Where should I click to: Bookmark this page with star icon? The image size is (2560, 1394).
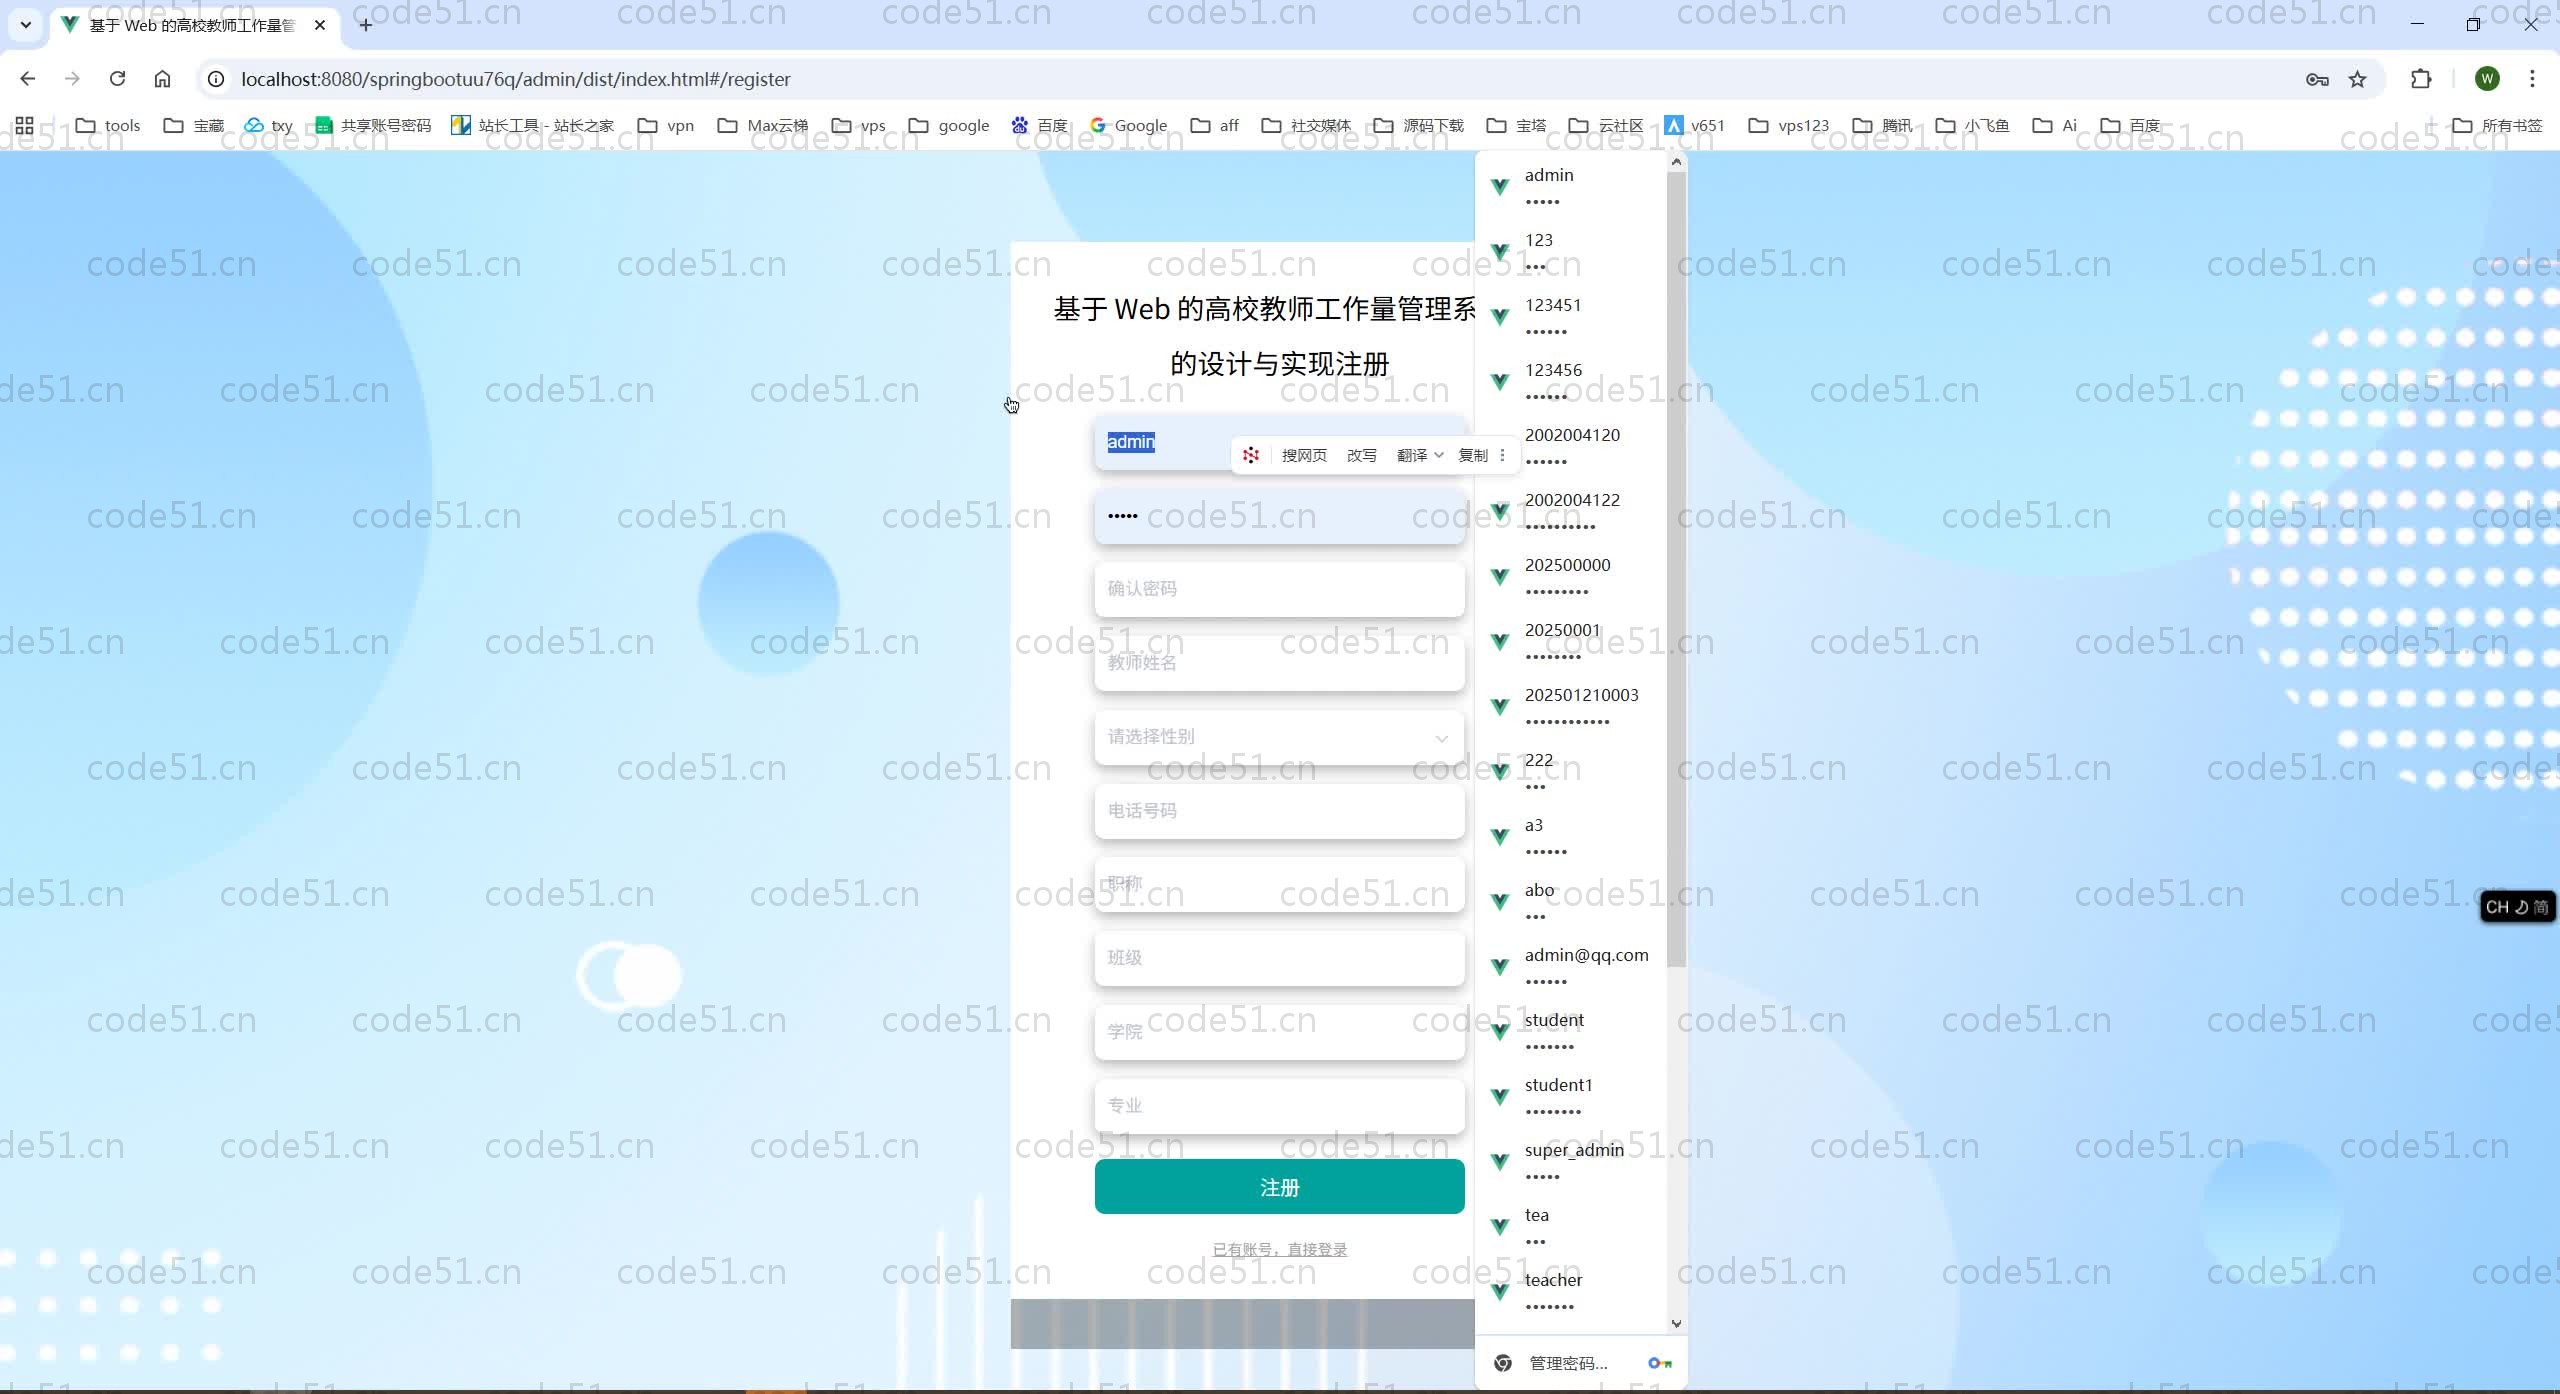2357,79
